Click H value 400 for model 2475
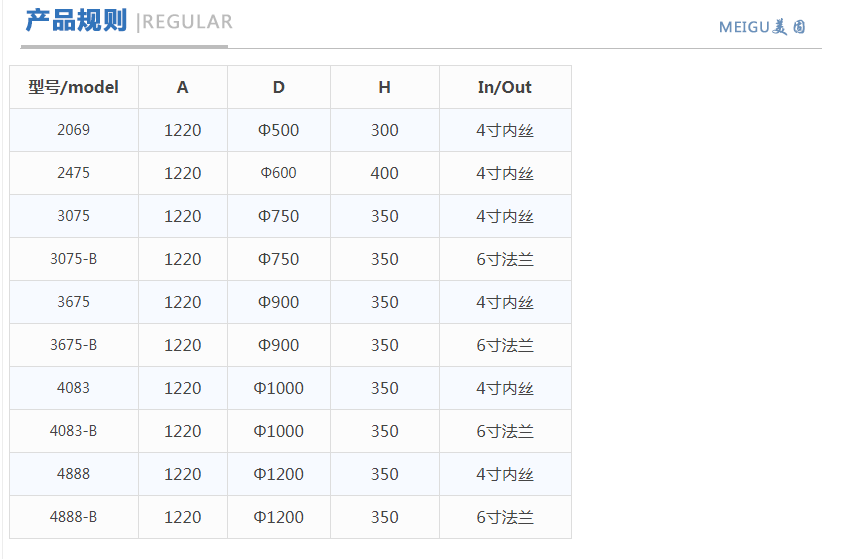This screenshot has height=559, width=841. click(385, 173)
